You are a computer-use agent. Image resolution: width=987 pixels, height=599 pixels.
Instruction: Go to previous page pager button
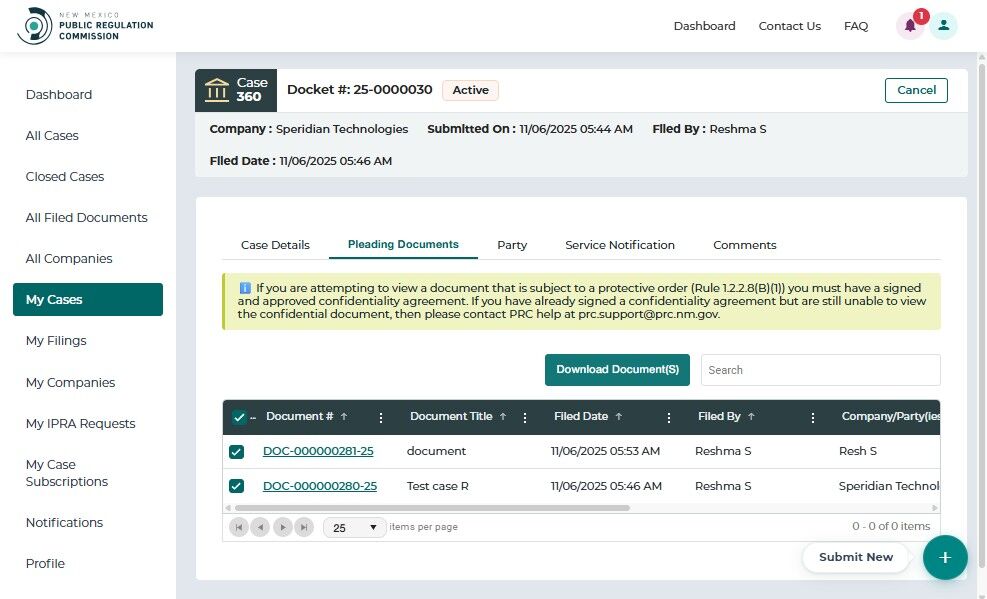coord(260,527)
